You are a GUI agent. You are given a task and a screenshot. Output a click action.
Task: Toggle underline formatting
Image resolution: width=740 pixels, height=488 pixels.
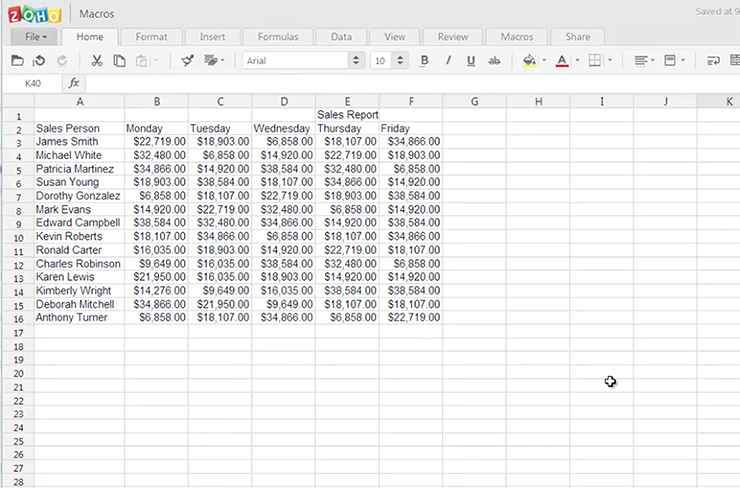[469, 61]
